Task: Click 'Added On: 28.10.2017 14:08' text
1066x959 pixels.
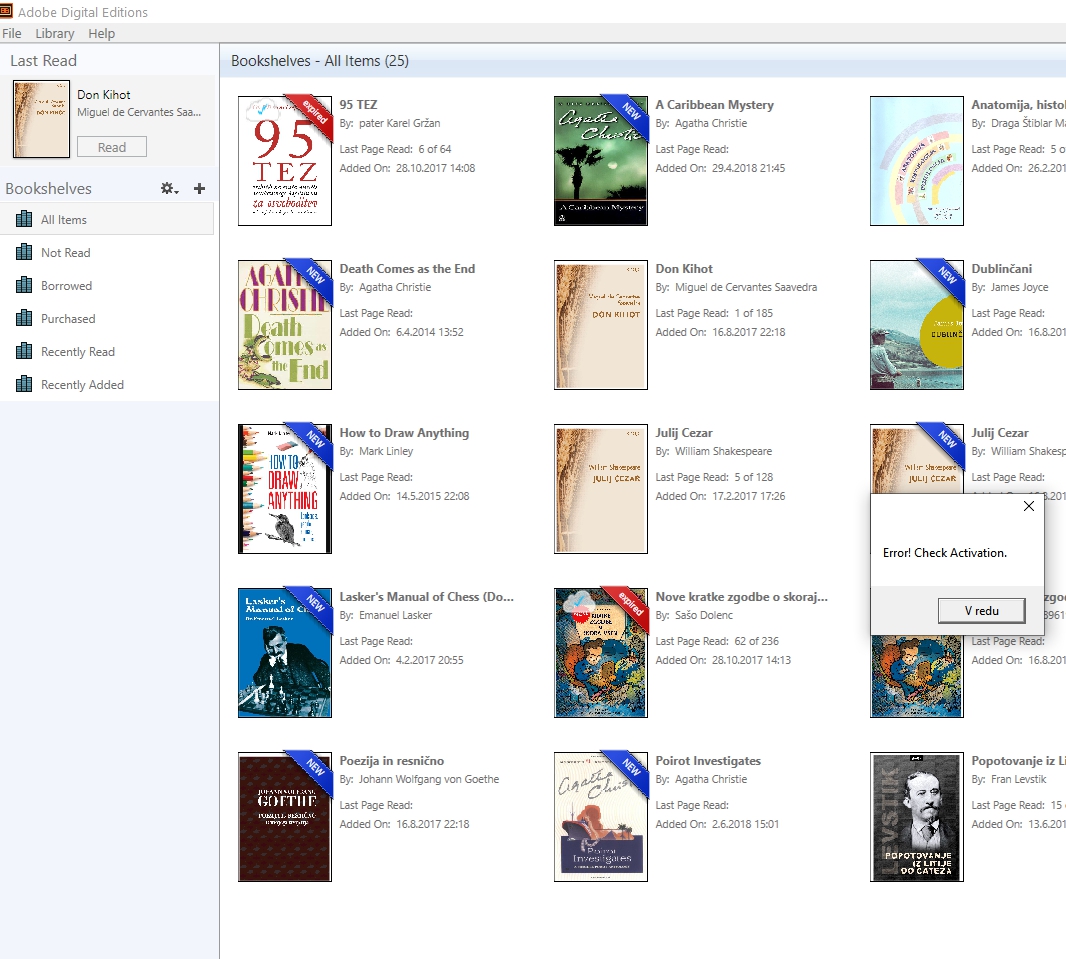Action: [407, 168]
